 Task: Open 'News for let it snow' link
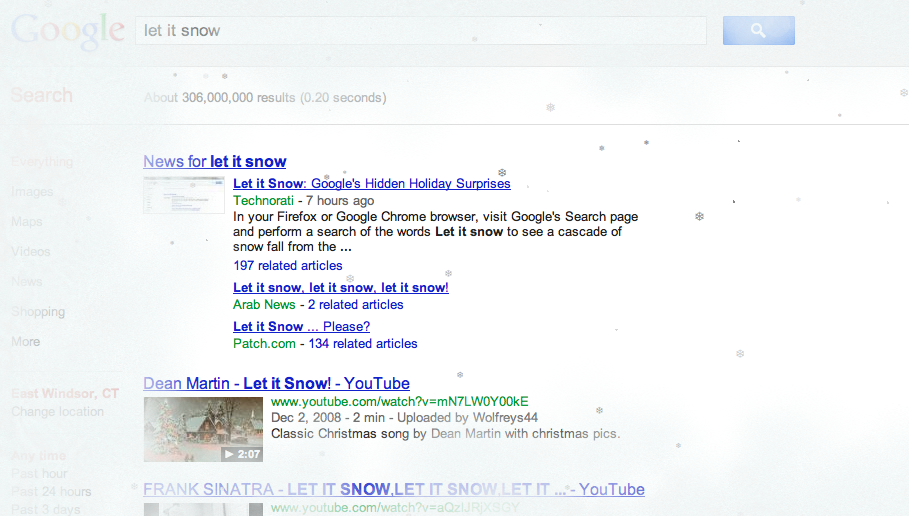click(x=214, y=162)
